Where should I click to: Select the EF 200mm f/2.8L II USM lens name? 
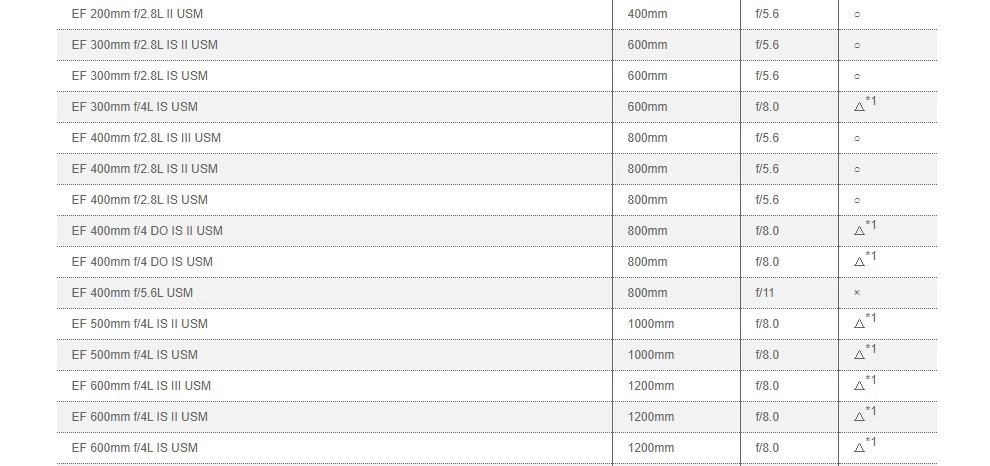click(x=137, y=14)
